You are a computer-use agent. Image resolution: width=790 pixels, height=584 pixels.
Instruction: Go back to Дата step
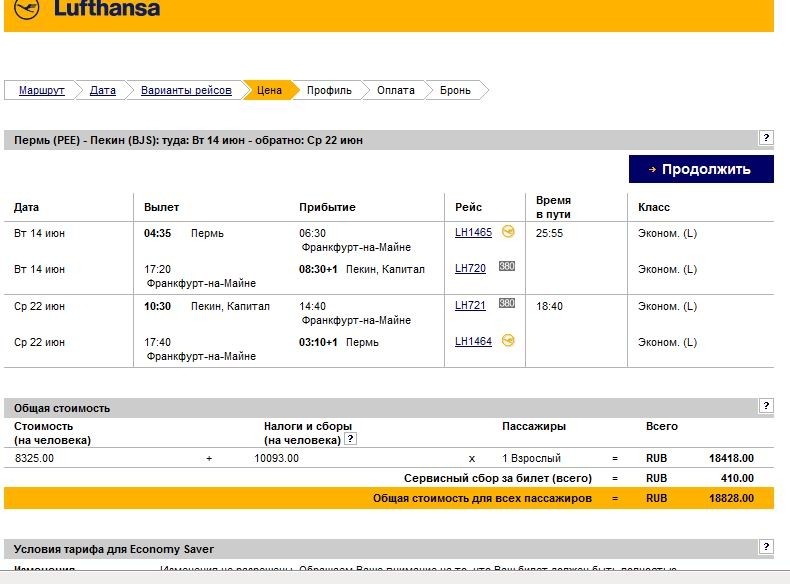tap(103, 90)
